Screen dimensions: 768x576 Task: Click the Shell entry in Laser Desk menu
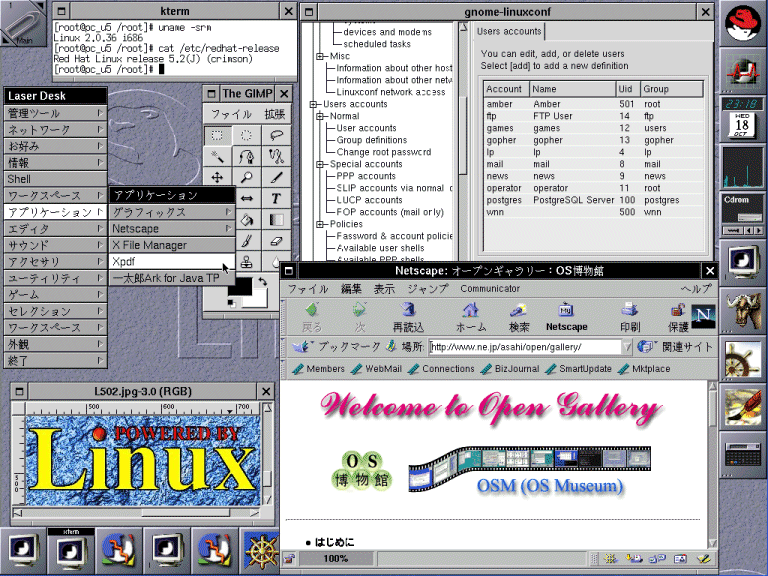[55, 179]
